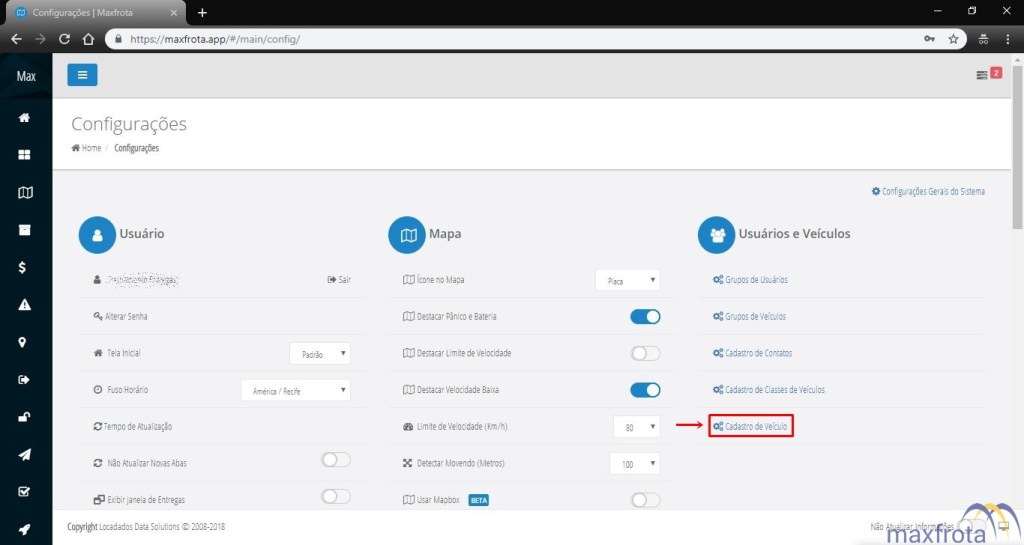
Task: Open the Tela Inicial Padrão dropdown
Action: point(320,353)
